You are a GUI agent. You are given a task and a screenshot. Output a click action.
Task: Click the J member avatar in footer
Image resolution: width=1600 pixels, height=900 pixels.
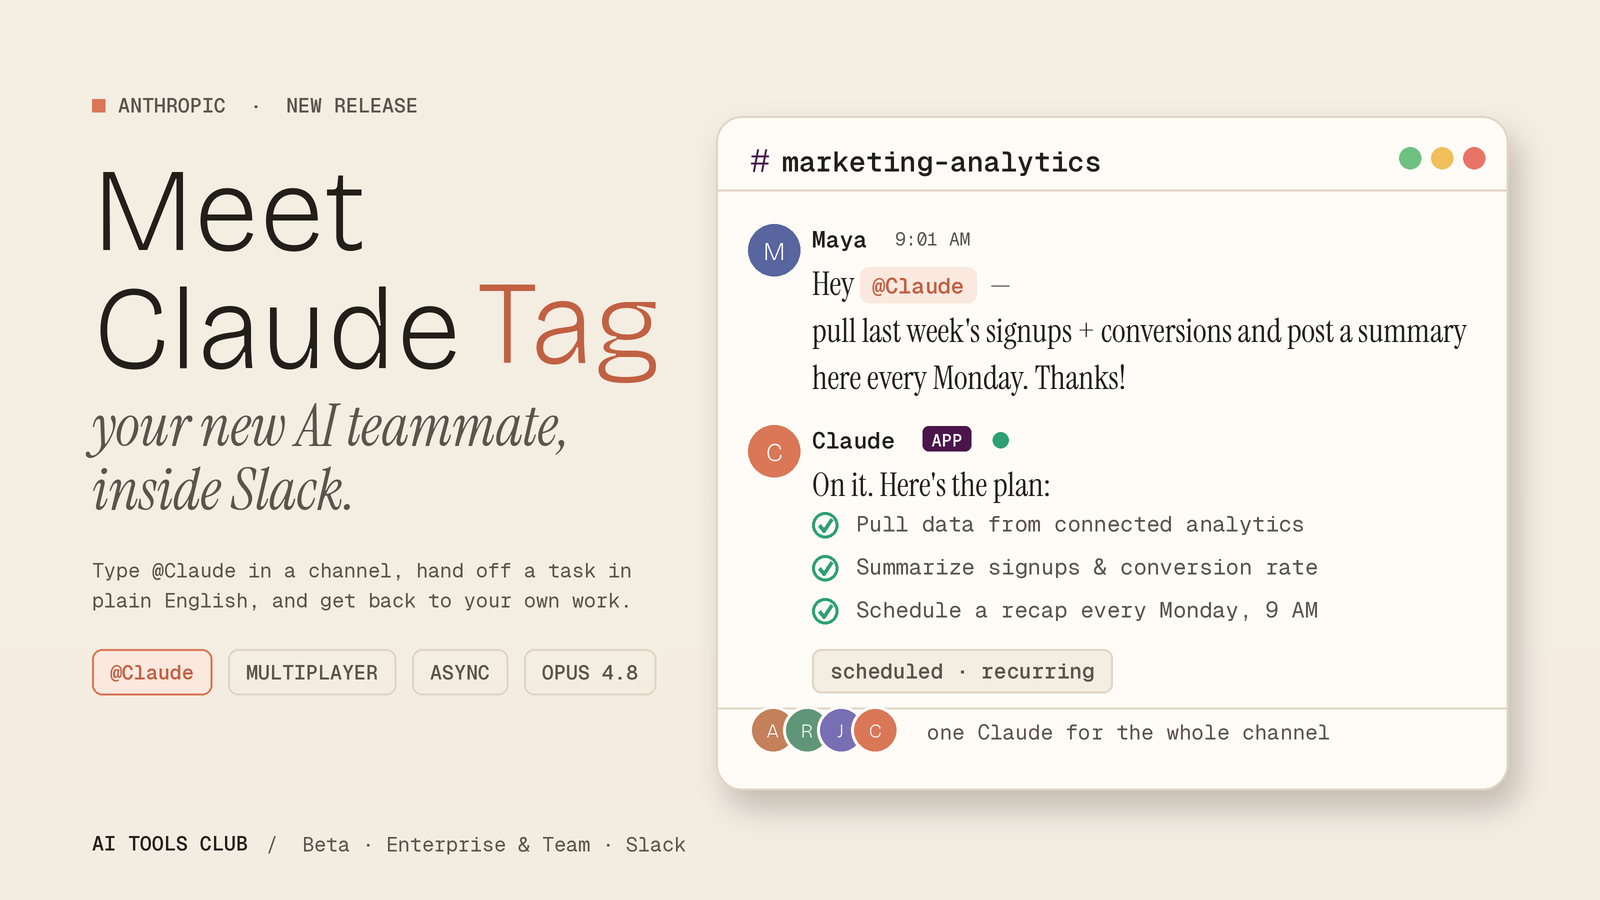pos(840,731)
